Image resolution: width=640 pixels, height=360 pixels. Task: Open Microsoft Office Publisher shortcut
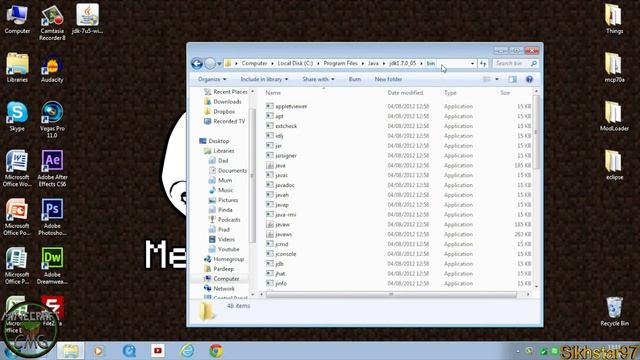click(x=17, y=266)
